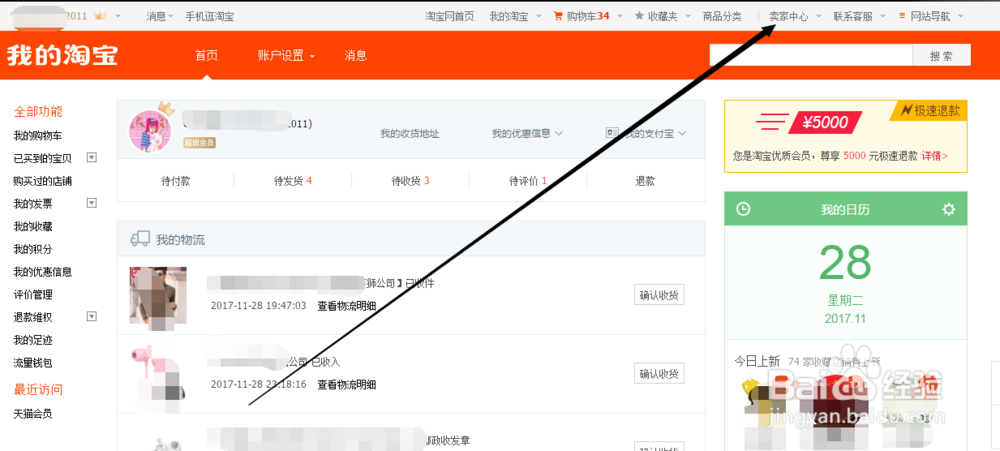Expand 我的支付宝 dropdown
The width and height of the screenshot is (1000, 451).
pyautogui.click(x=682, y=133)
